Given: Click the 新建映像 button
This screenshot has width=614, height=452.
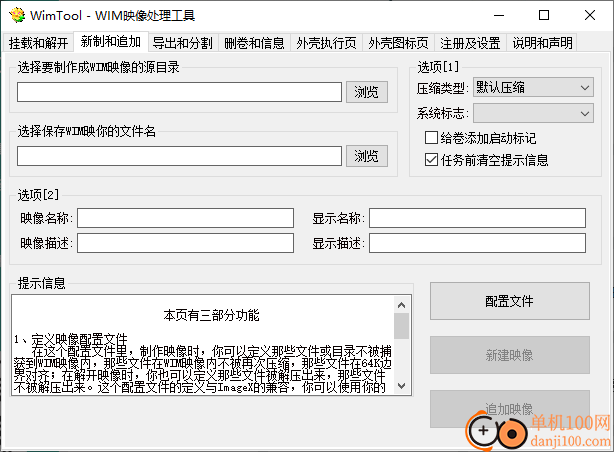Looking at the screenshot, I should 510,355.
